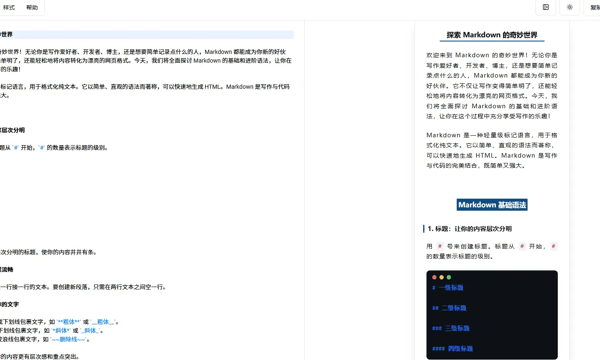Click heading 1. 标题：让你的内容层次分明
Viewport: 600px width, 360px height.
[470, 229]
